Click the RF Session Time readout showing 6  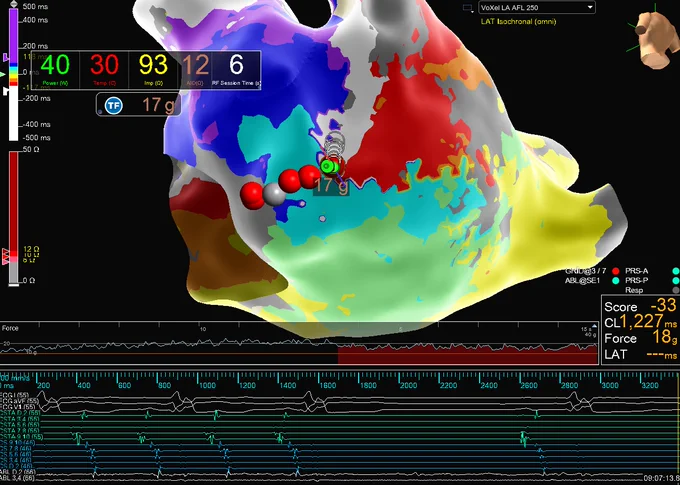point(236,70)
